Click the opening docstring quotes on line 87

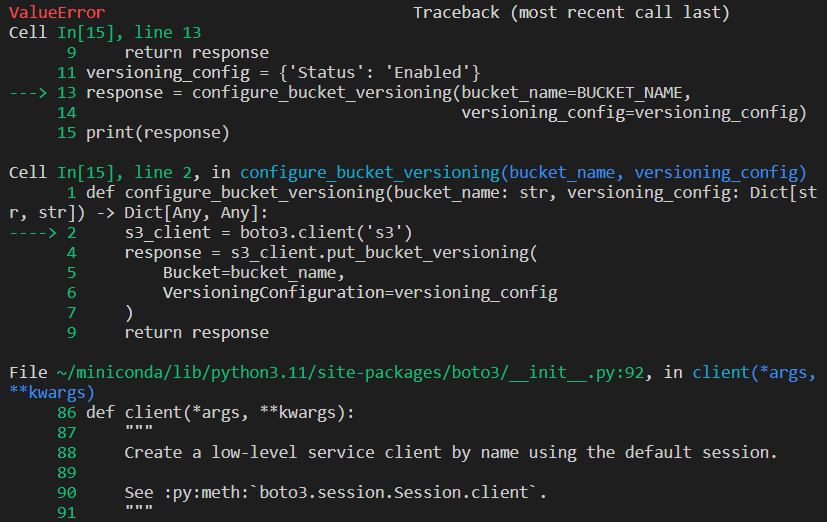tap(139, 429)
